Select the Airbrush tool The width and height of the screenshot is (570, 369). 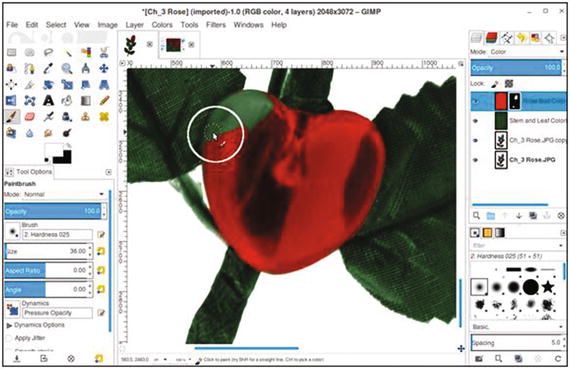coord(48,117)
